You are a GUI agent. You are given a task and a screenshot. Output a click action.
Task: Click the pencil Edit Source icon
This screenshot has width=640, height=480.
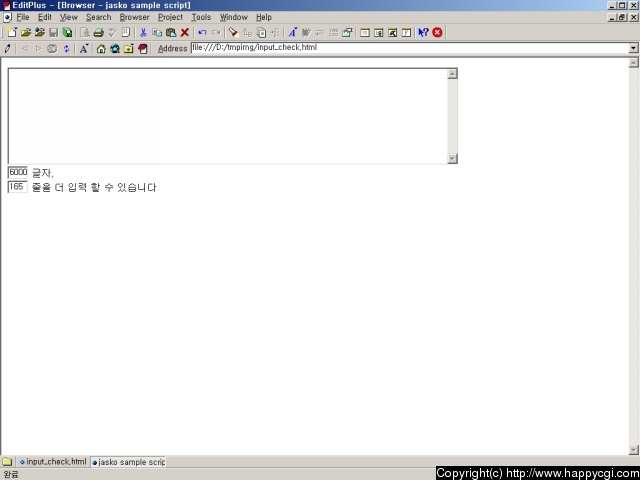tap(7, 49)
